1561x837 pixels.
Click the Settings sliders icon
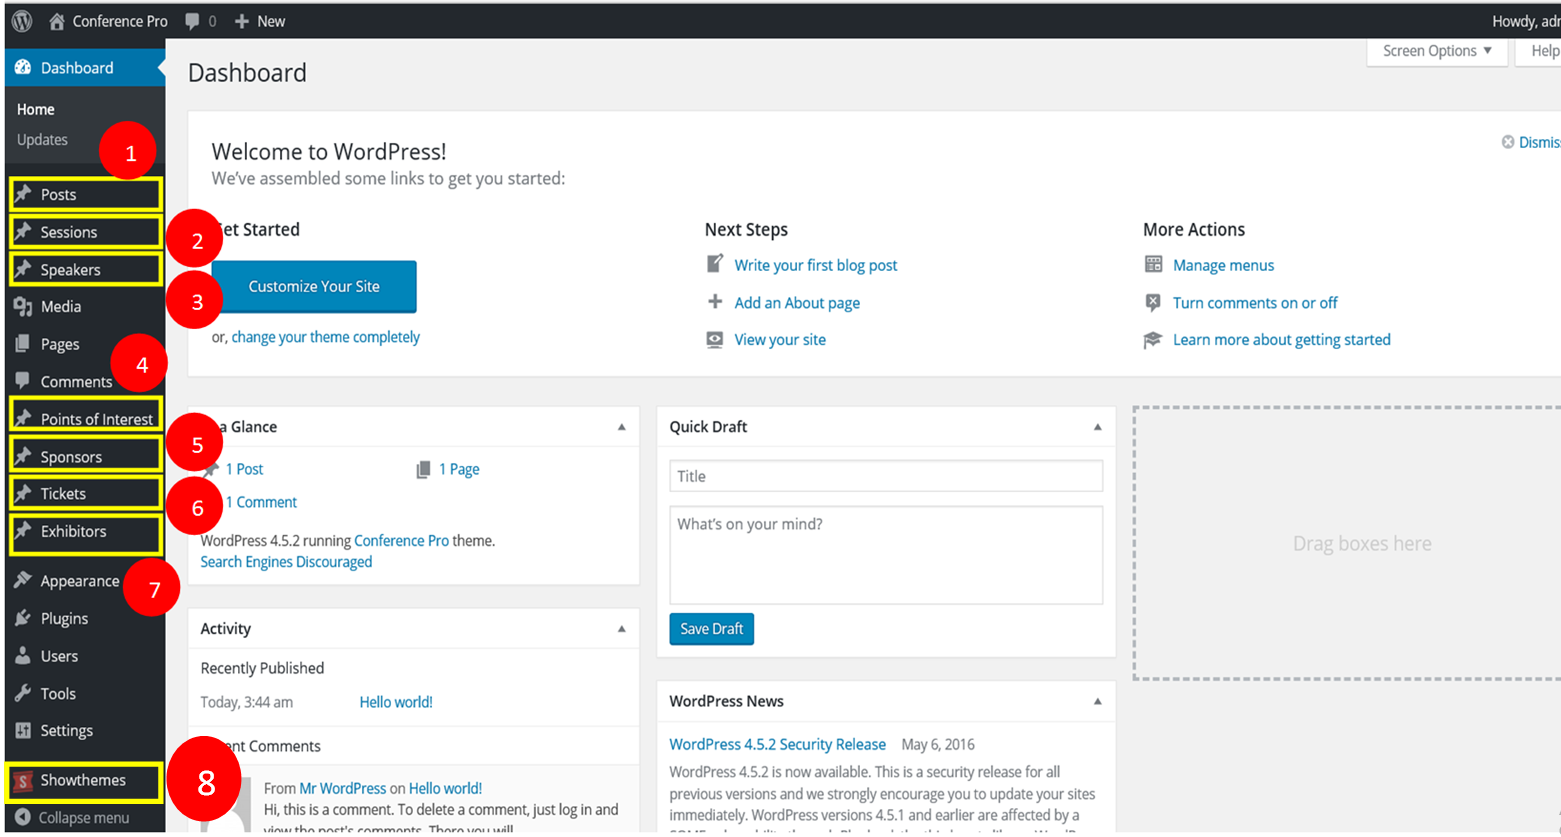(23, 731)
